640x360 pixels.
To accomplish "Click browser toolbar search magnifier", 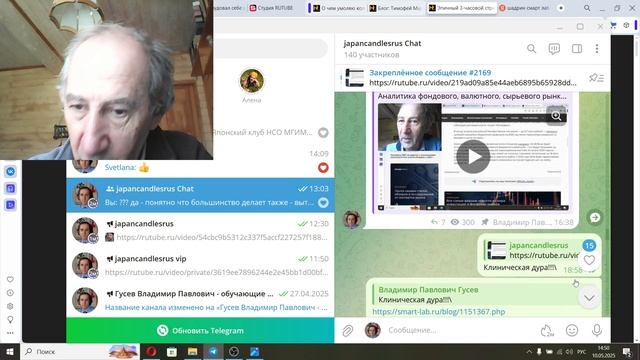I will coord(587,8).
